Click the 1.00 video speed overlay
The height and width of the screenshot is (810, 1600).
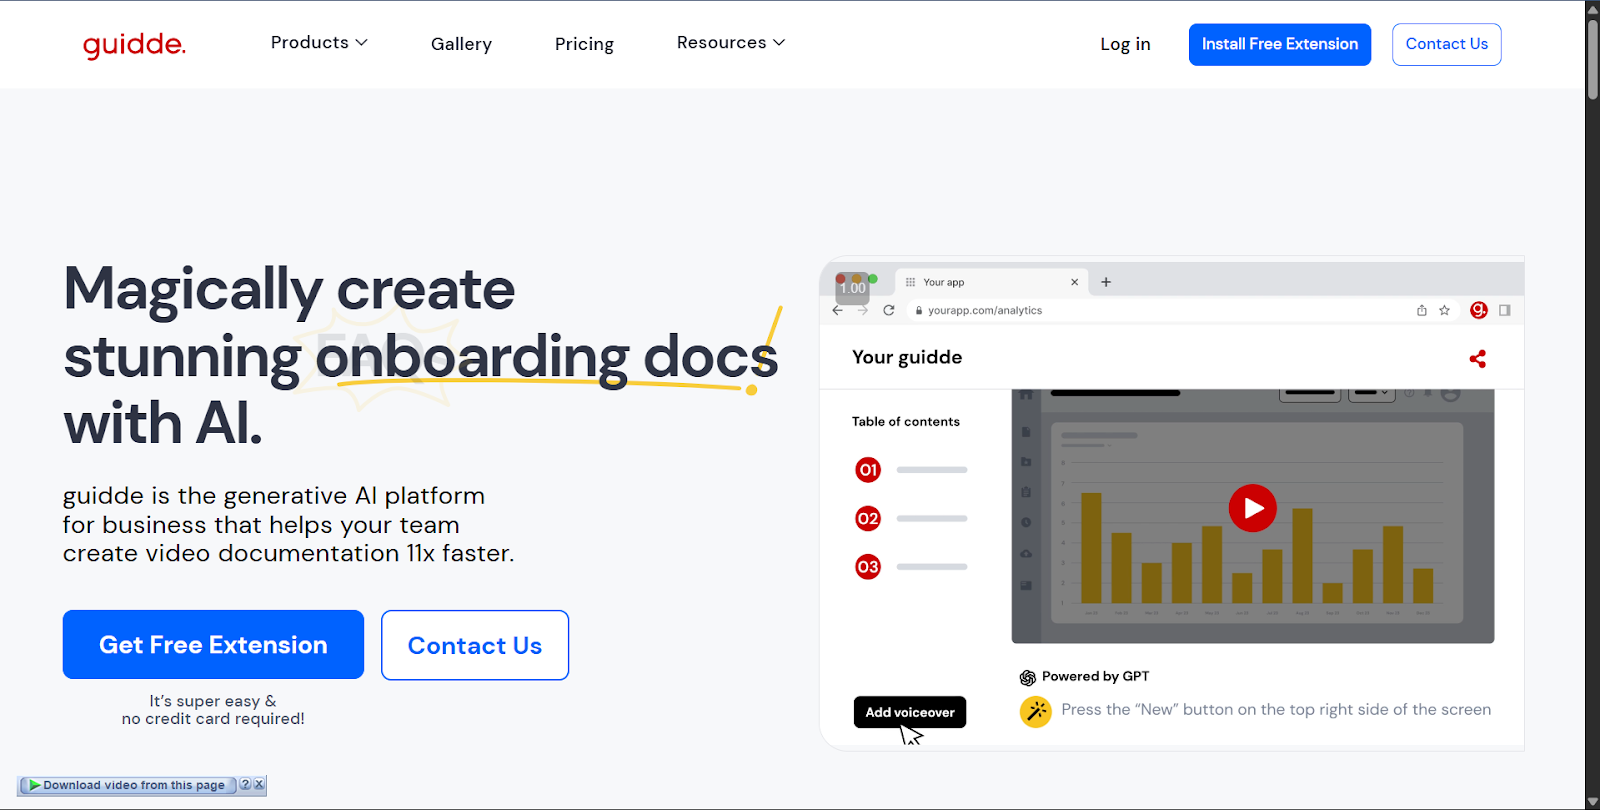point(853,288)
